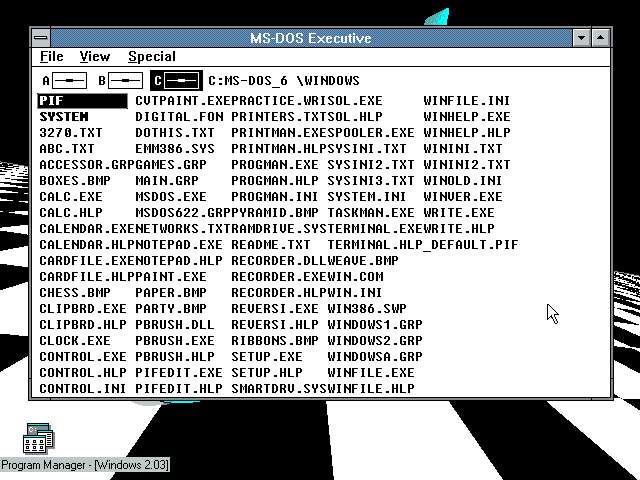Select SETUP.EXE file

pos(267,356)
